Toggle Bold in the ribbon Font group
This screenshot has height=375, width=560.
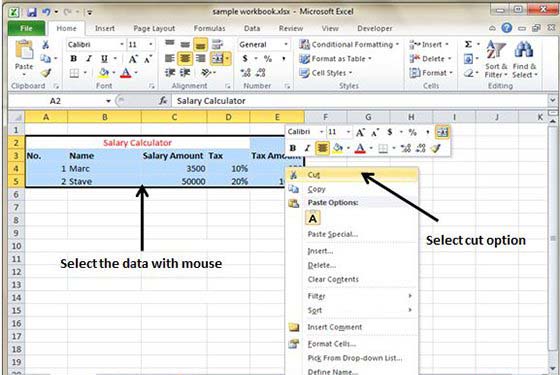(74, 59)
